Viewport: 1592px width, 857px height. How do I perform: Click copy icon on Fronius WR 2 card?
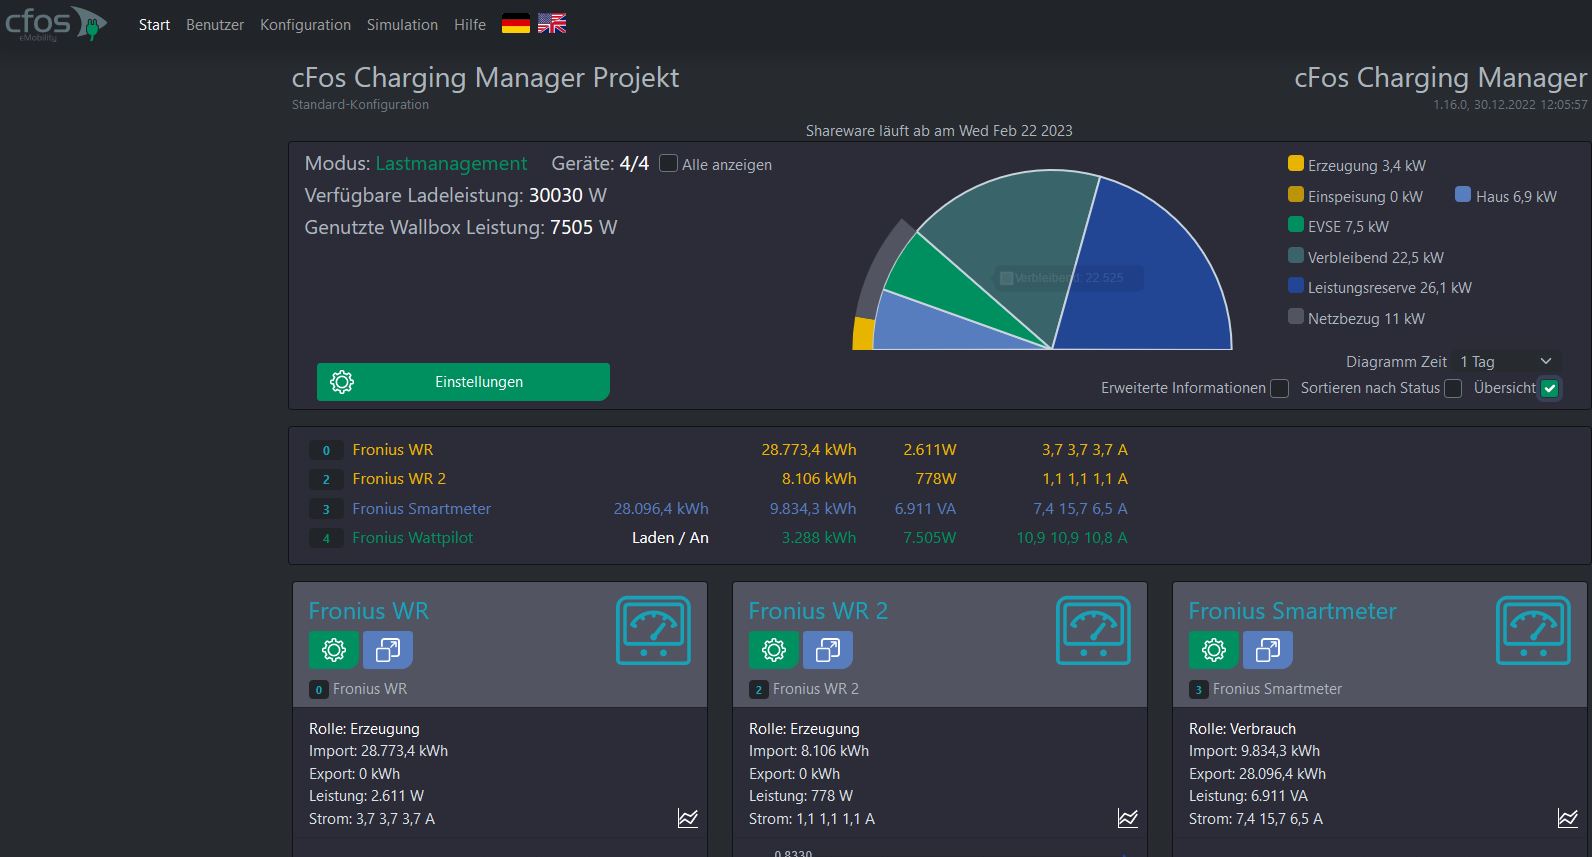[x=828, y=650]
